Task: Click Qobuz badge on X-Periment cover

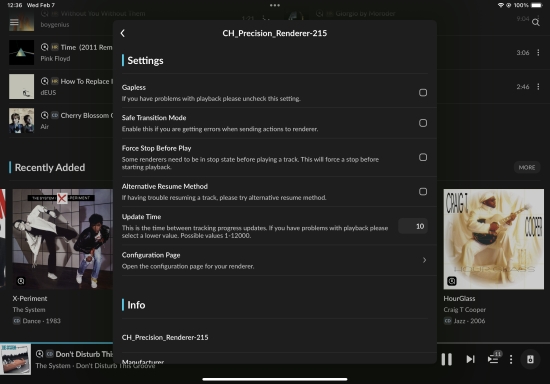Action: [21, 281]
